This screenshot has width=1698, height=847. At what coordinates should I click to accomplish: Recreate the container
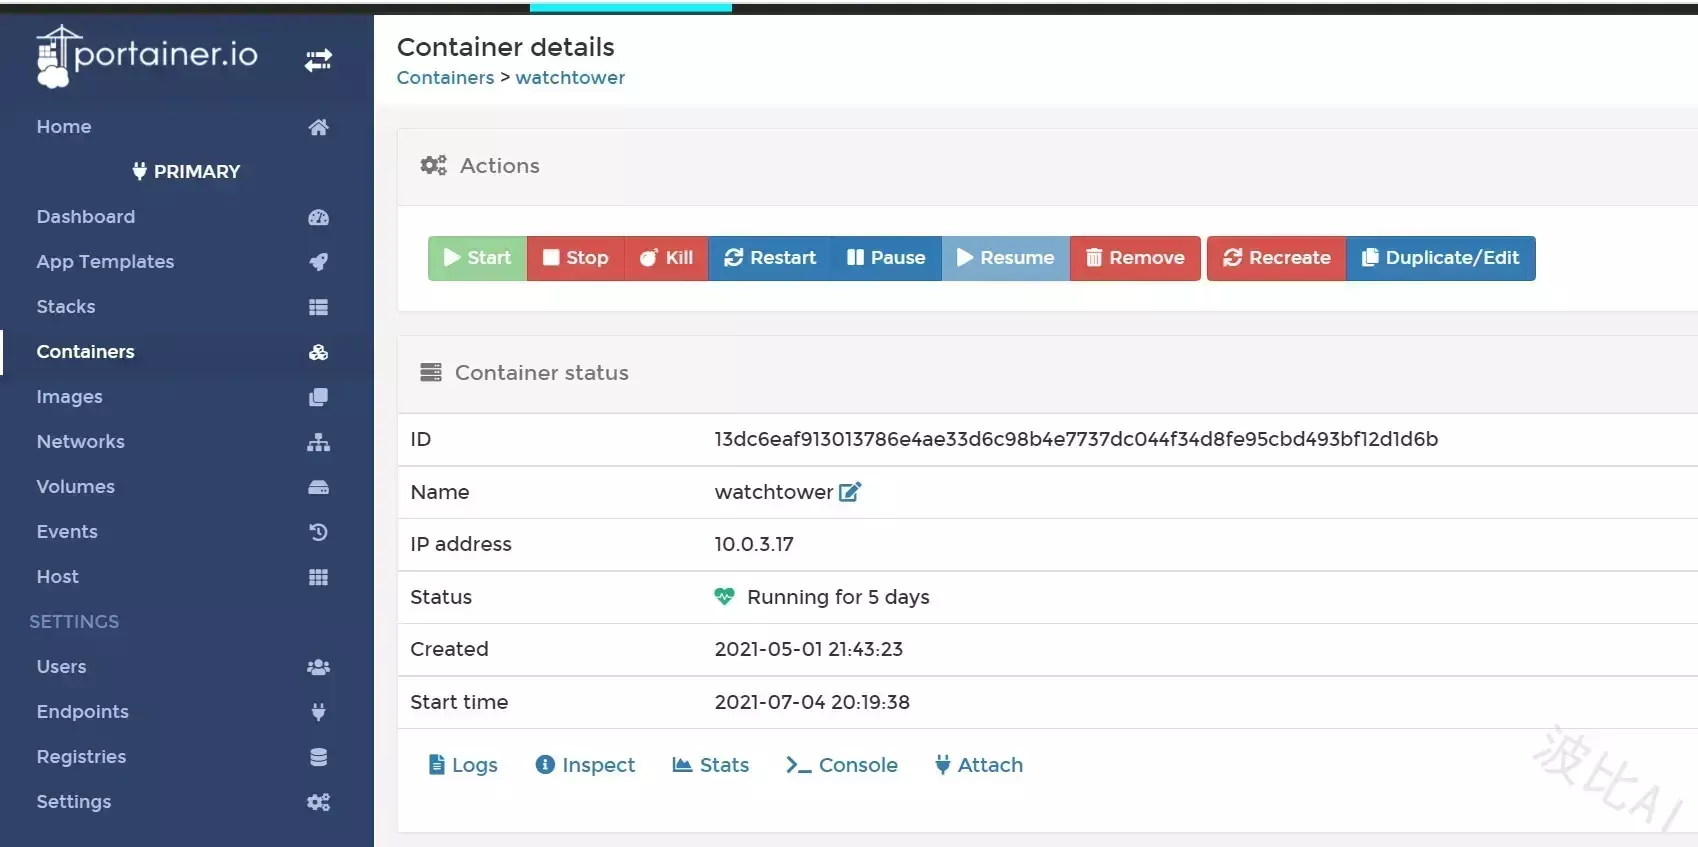point(1277,258)
